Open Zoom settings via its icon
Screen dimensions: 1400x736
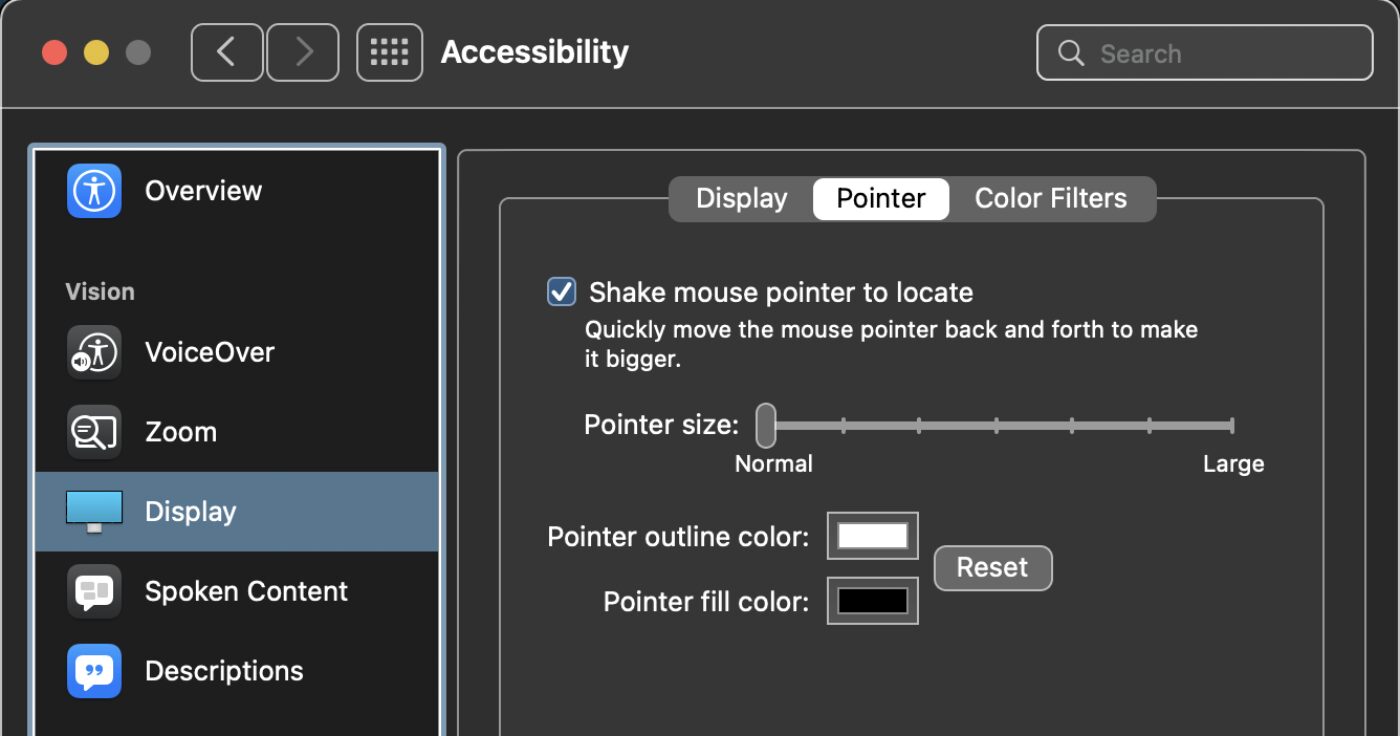click(94, 432)
